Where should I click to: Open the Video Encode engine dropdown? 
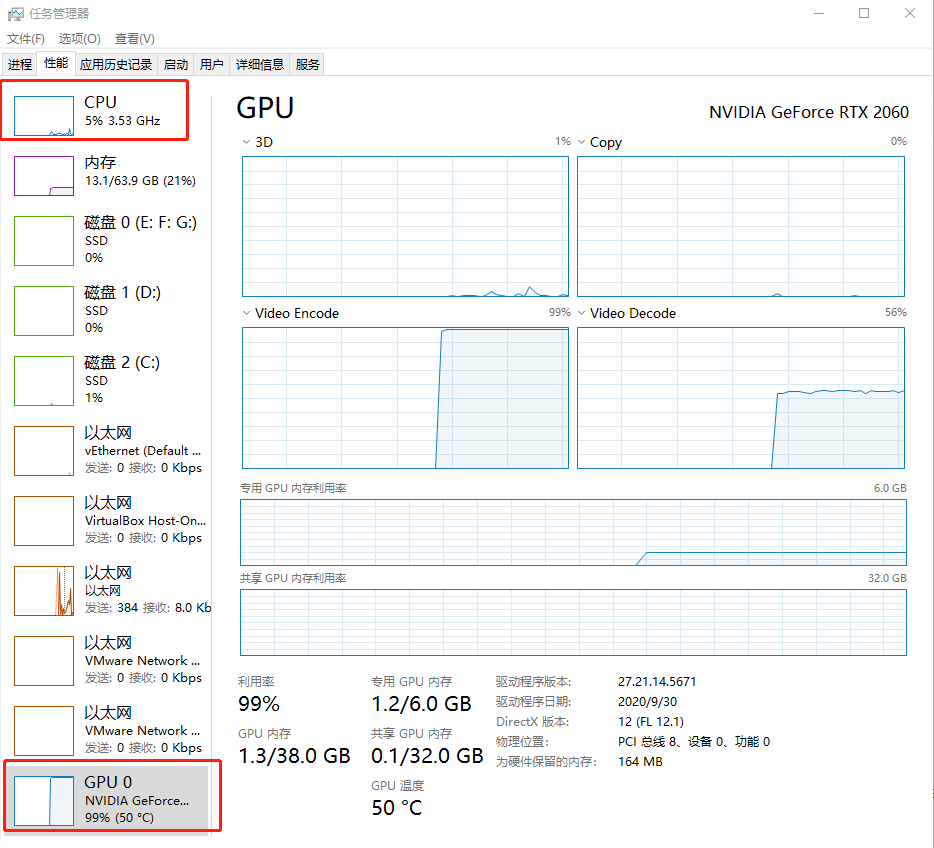pos(246,313)
